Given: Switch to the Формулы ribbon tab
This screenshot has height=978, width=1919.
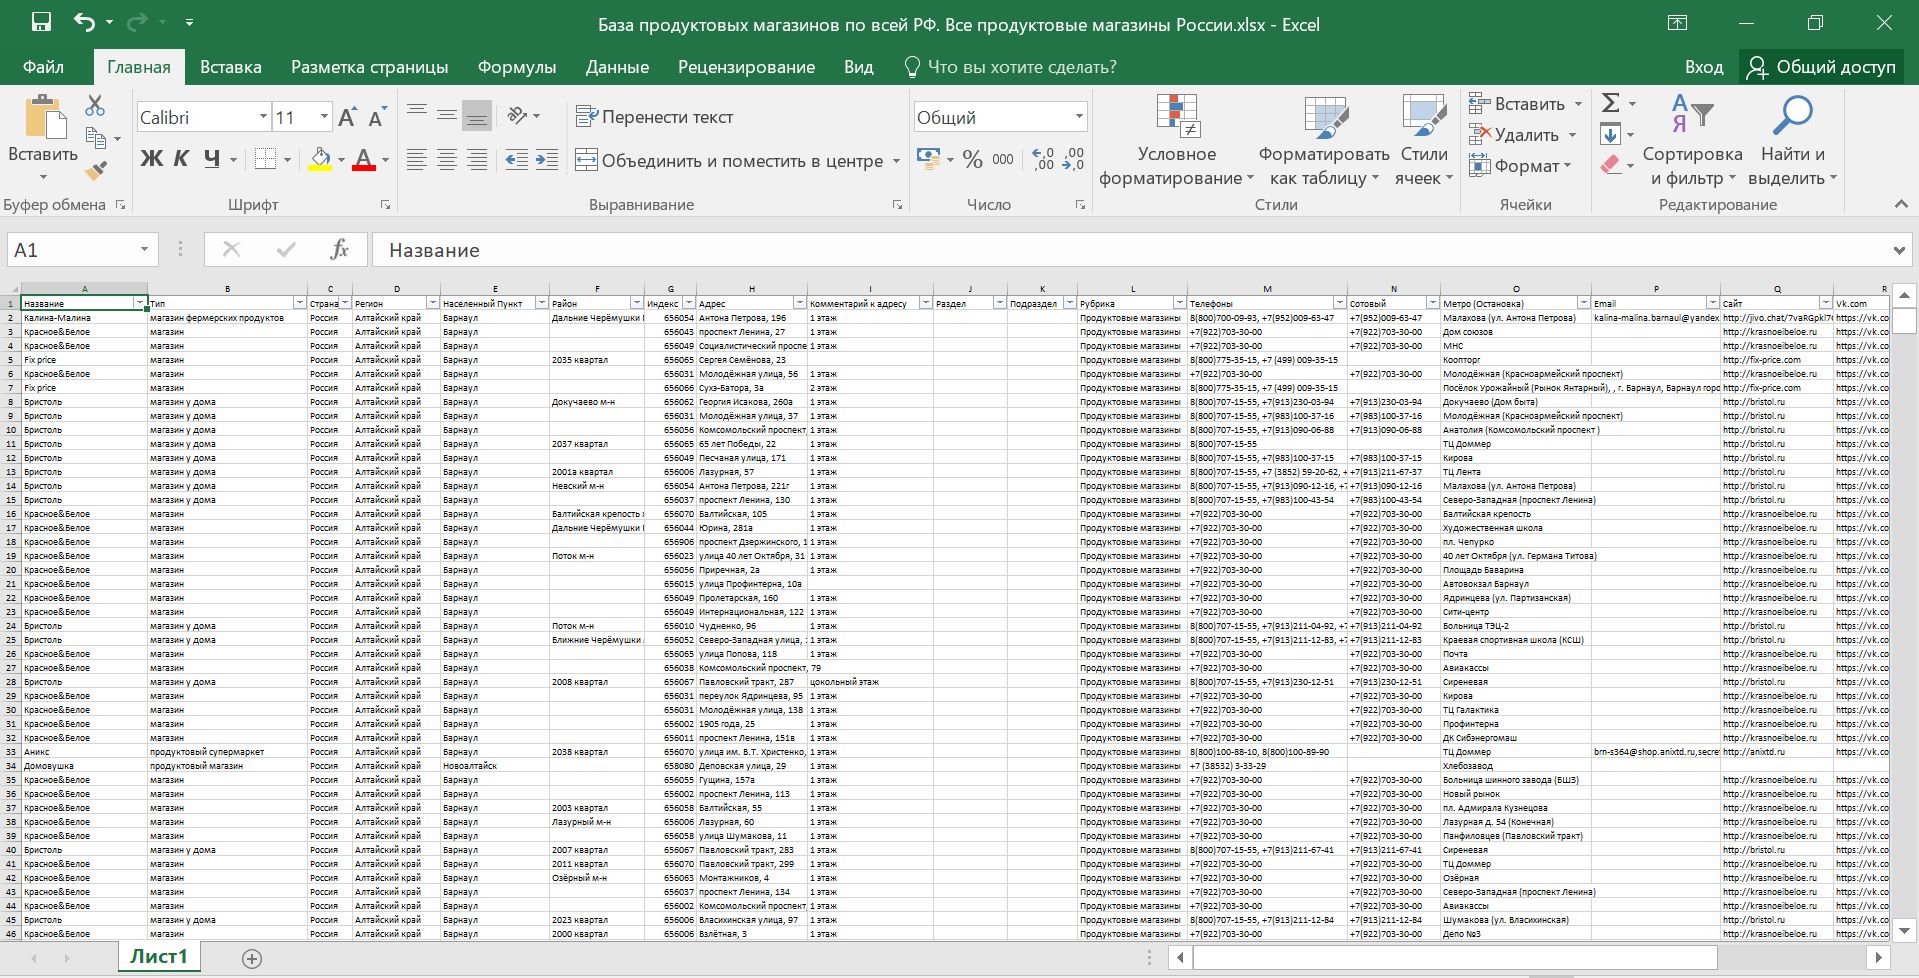Looking at the screenshot, I should [516, 67].
